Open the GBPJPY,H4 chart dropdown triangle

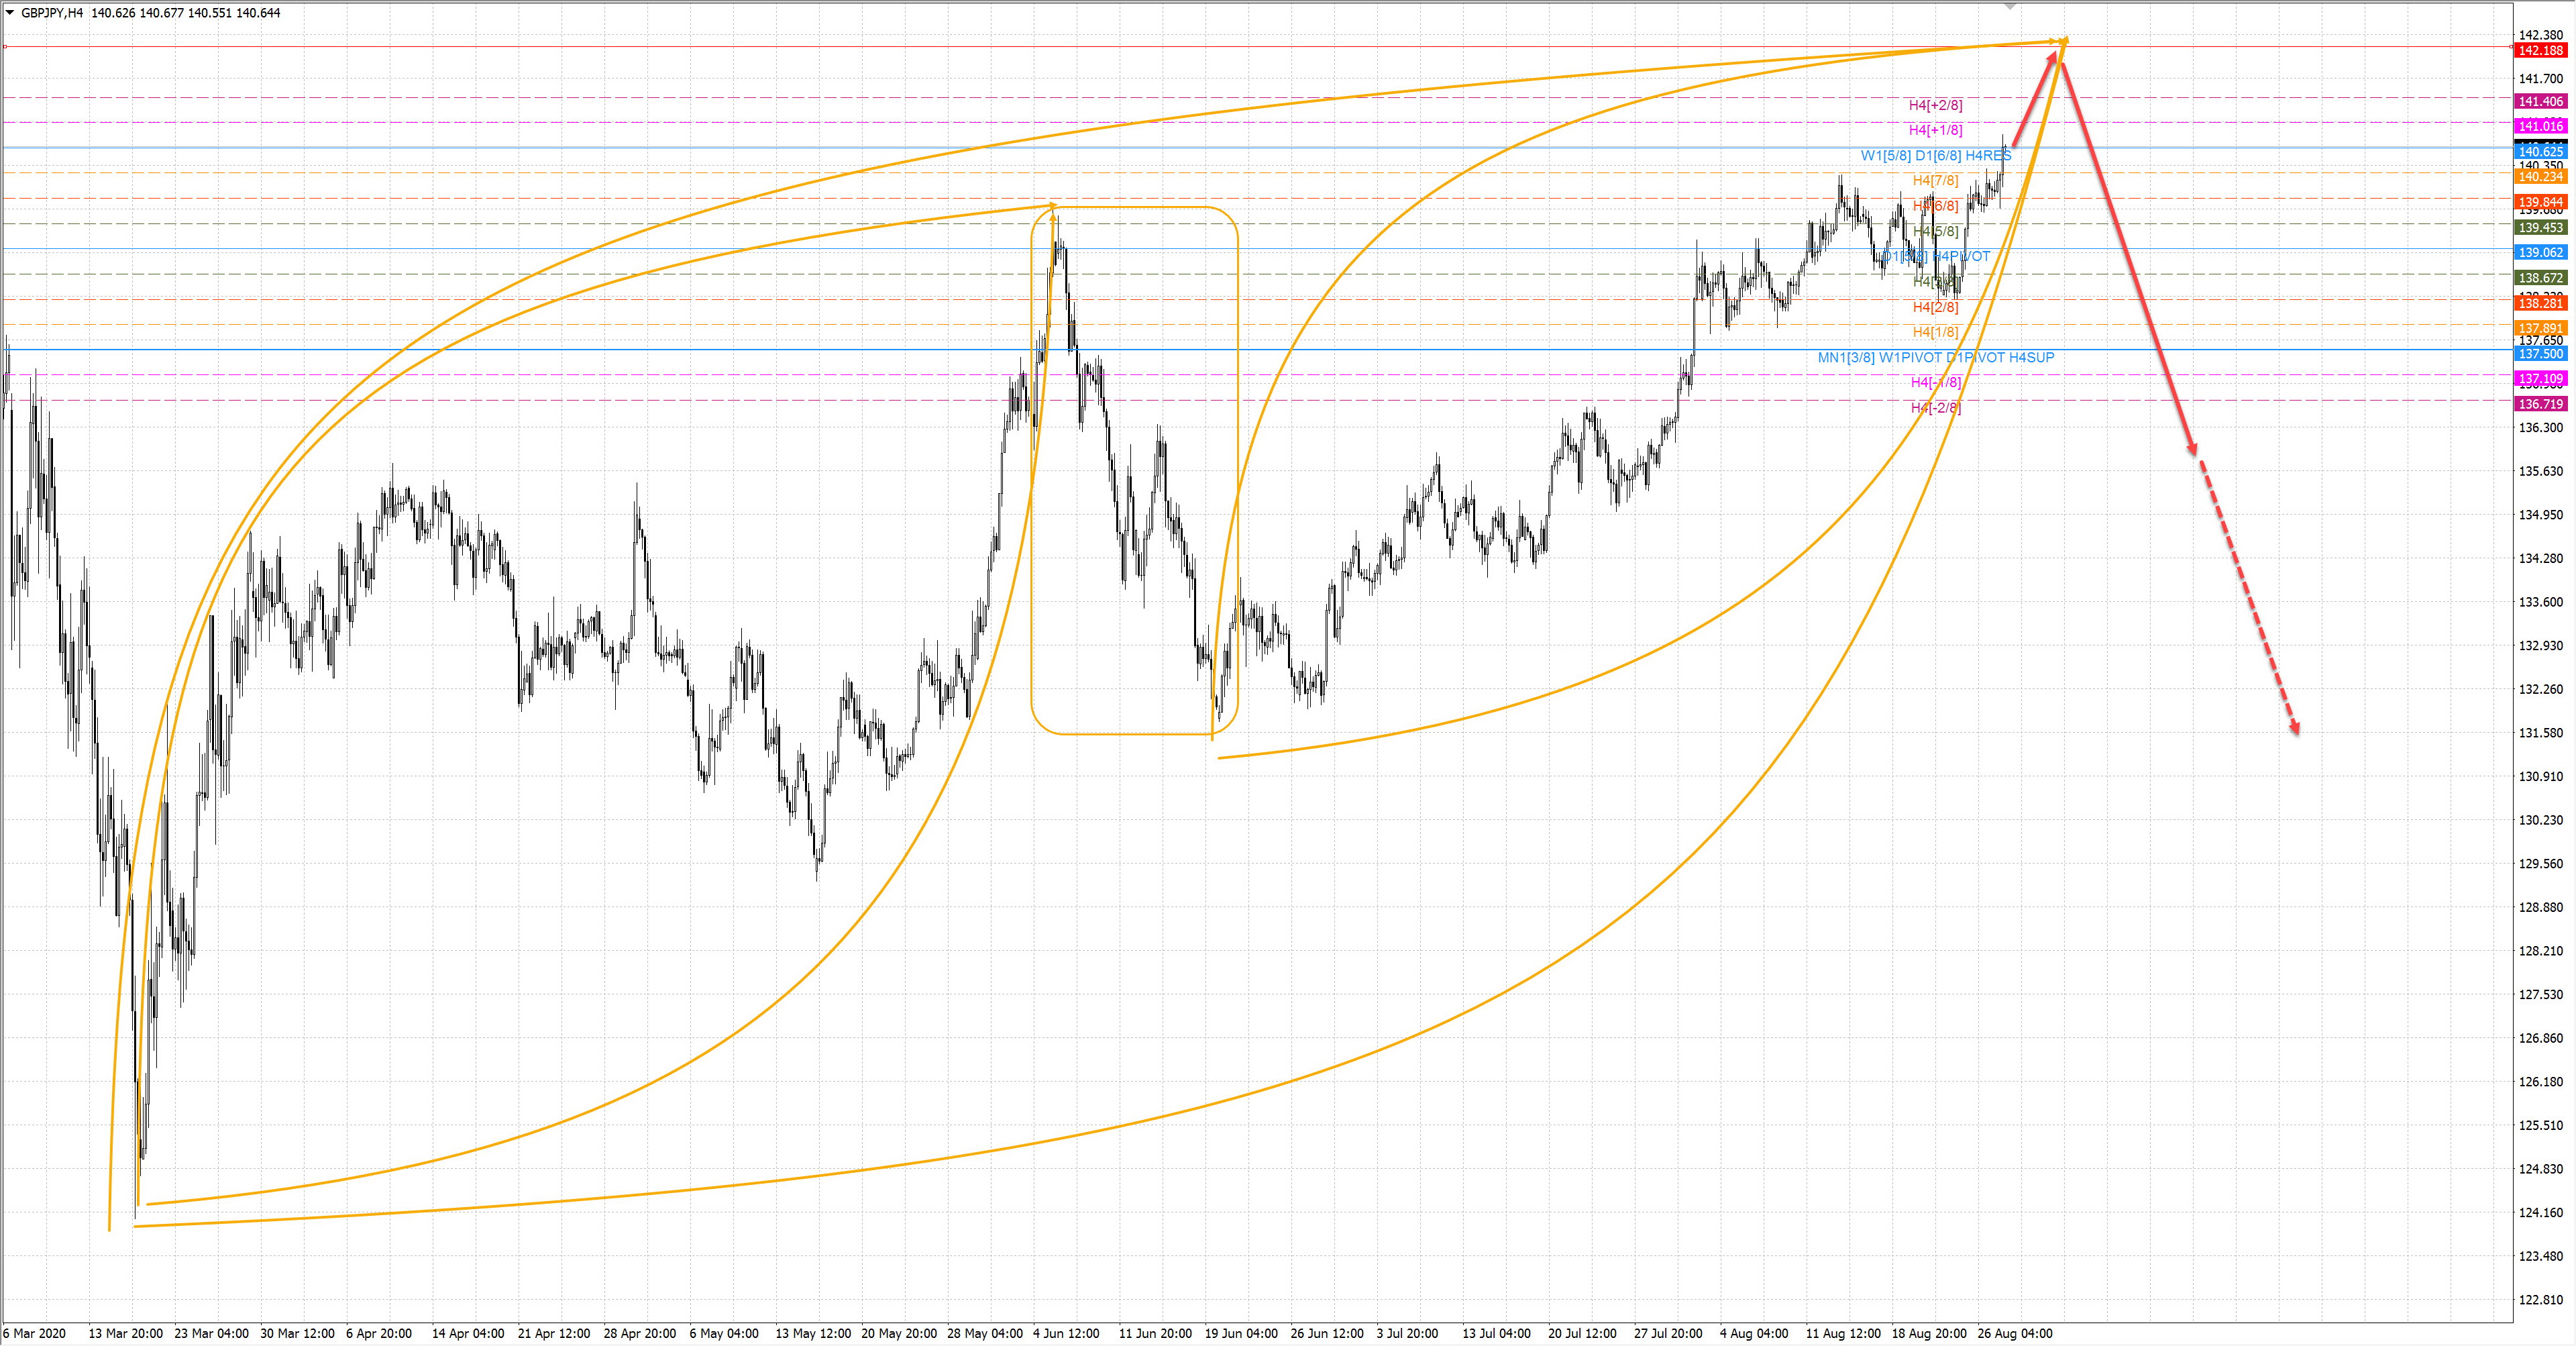point(10,13)
